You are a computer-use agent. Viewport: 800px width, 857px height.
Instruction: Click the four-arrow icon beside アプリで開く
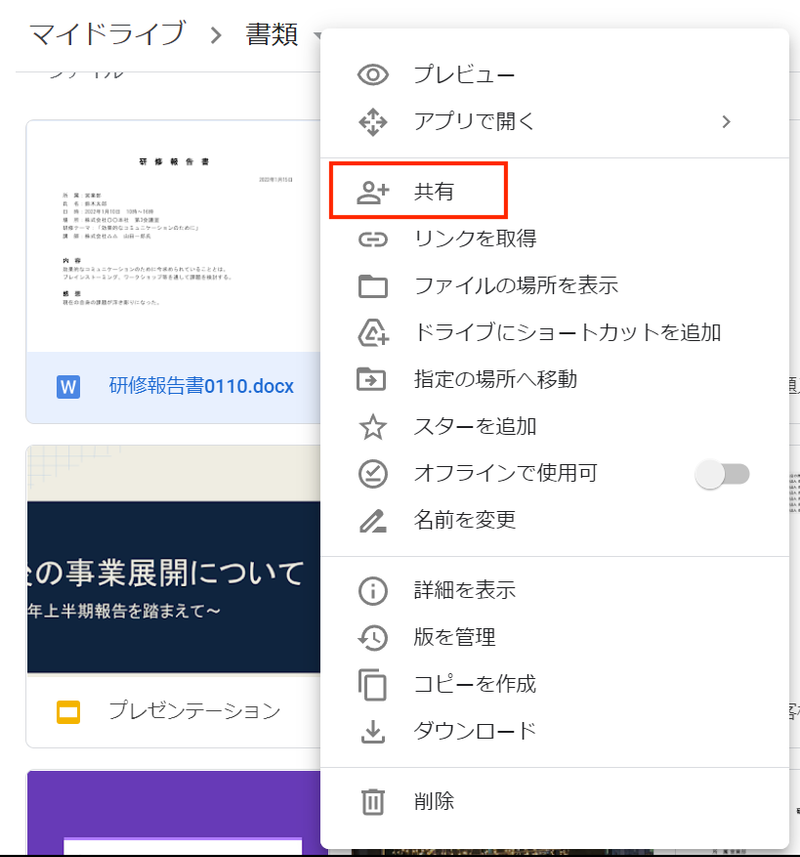tap(373, 122)
